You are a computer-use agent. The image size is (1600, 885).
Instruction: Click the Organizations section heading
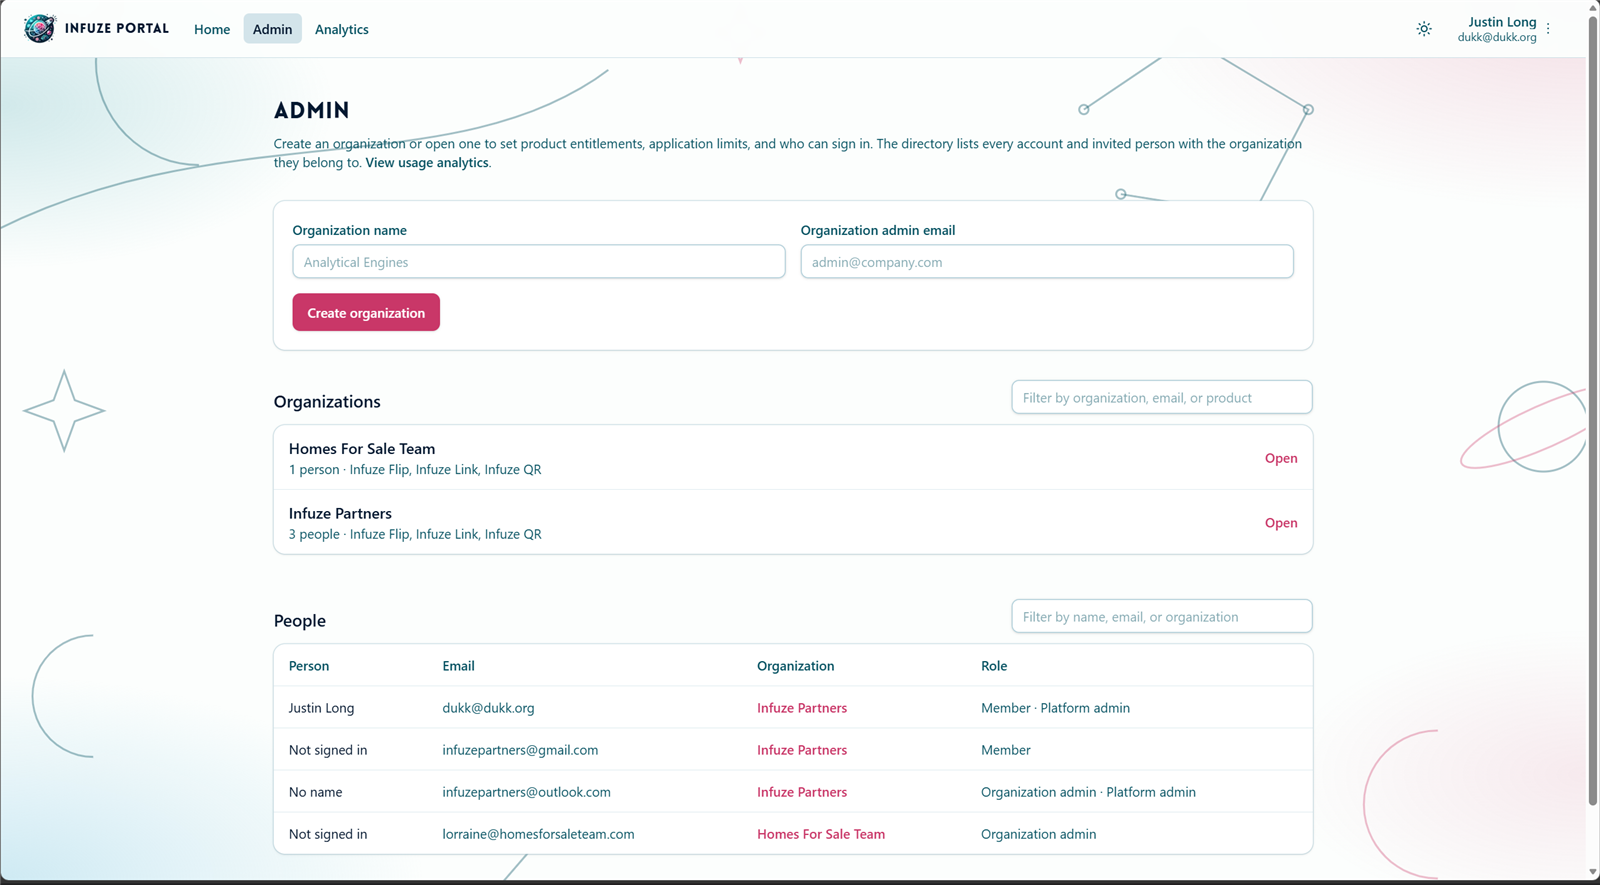(x=327, y=402)
